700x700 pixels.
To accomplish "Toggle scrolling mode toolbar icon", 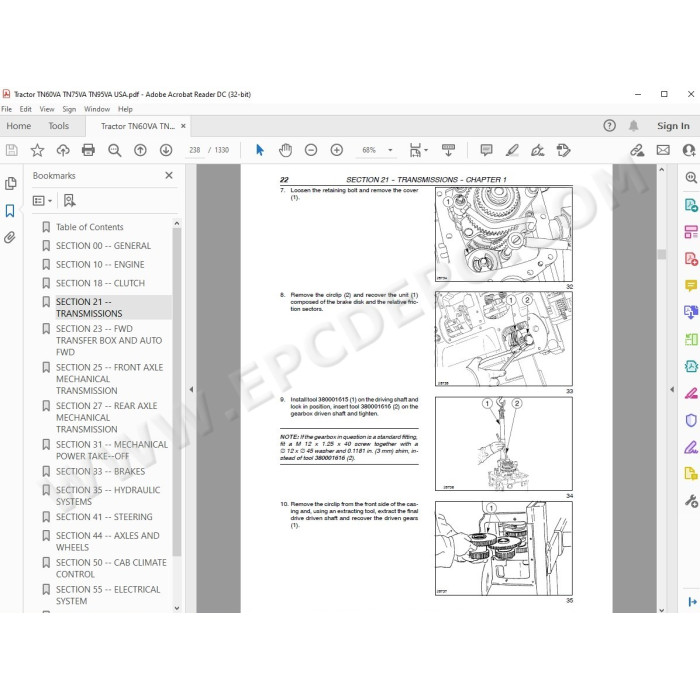I will 448,150.
